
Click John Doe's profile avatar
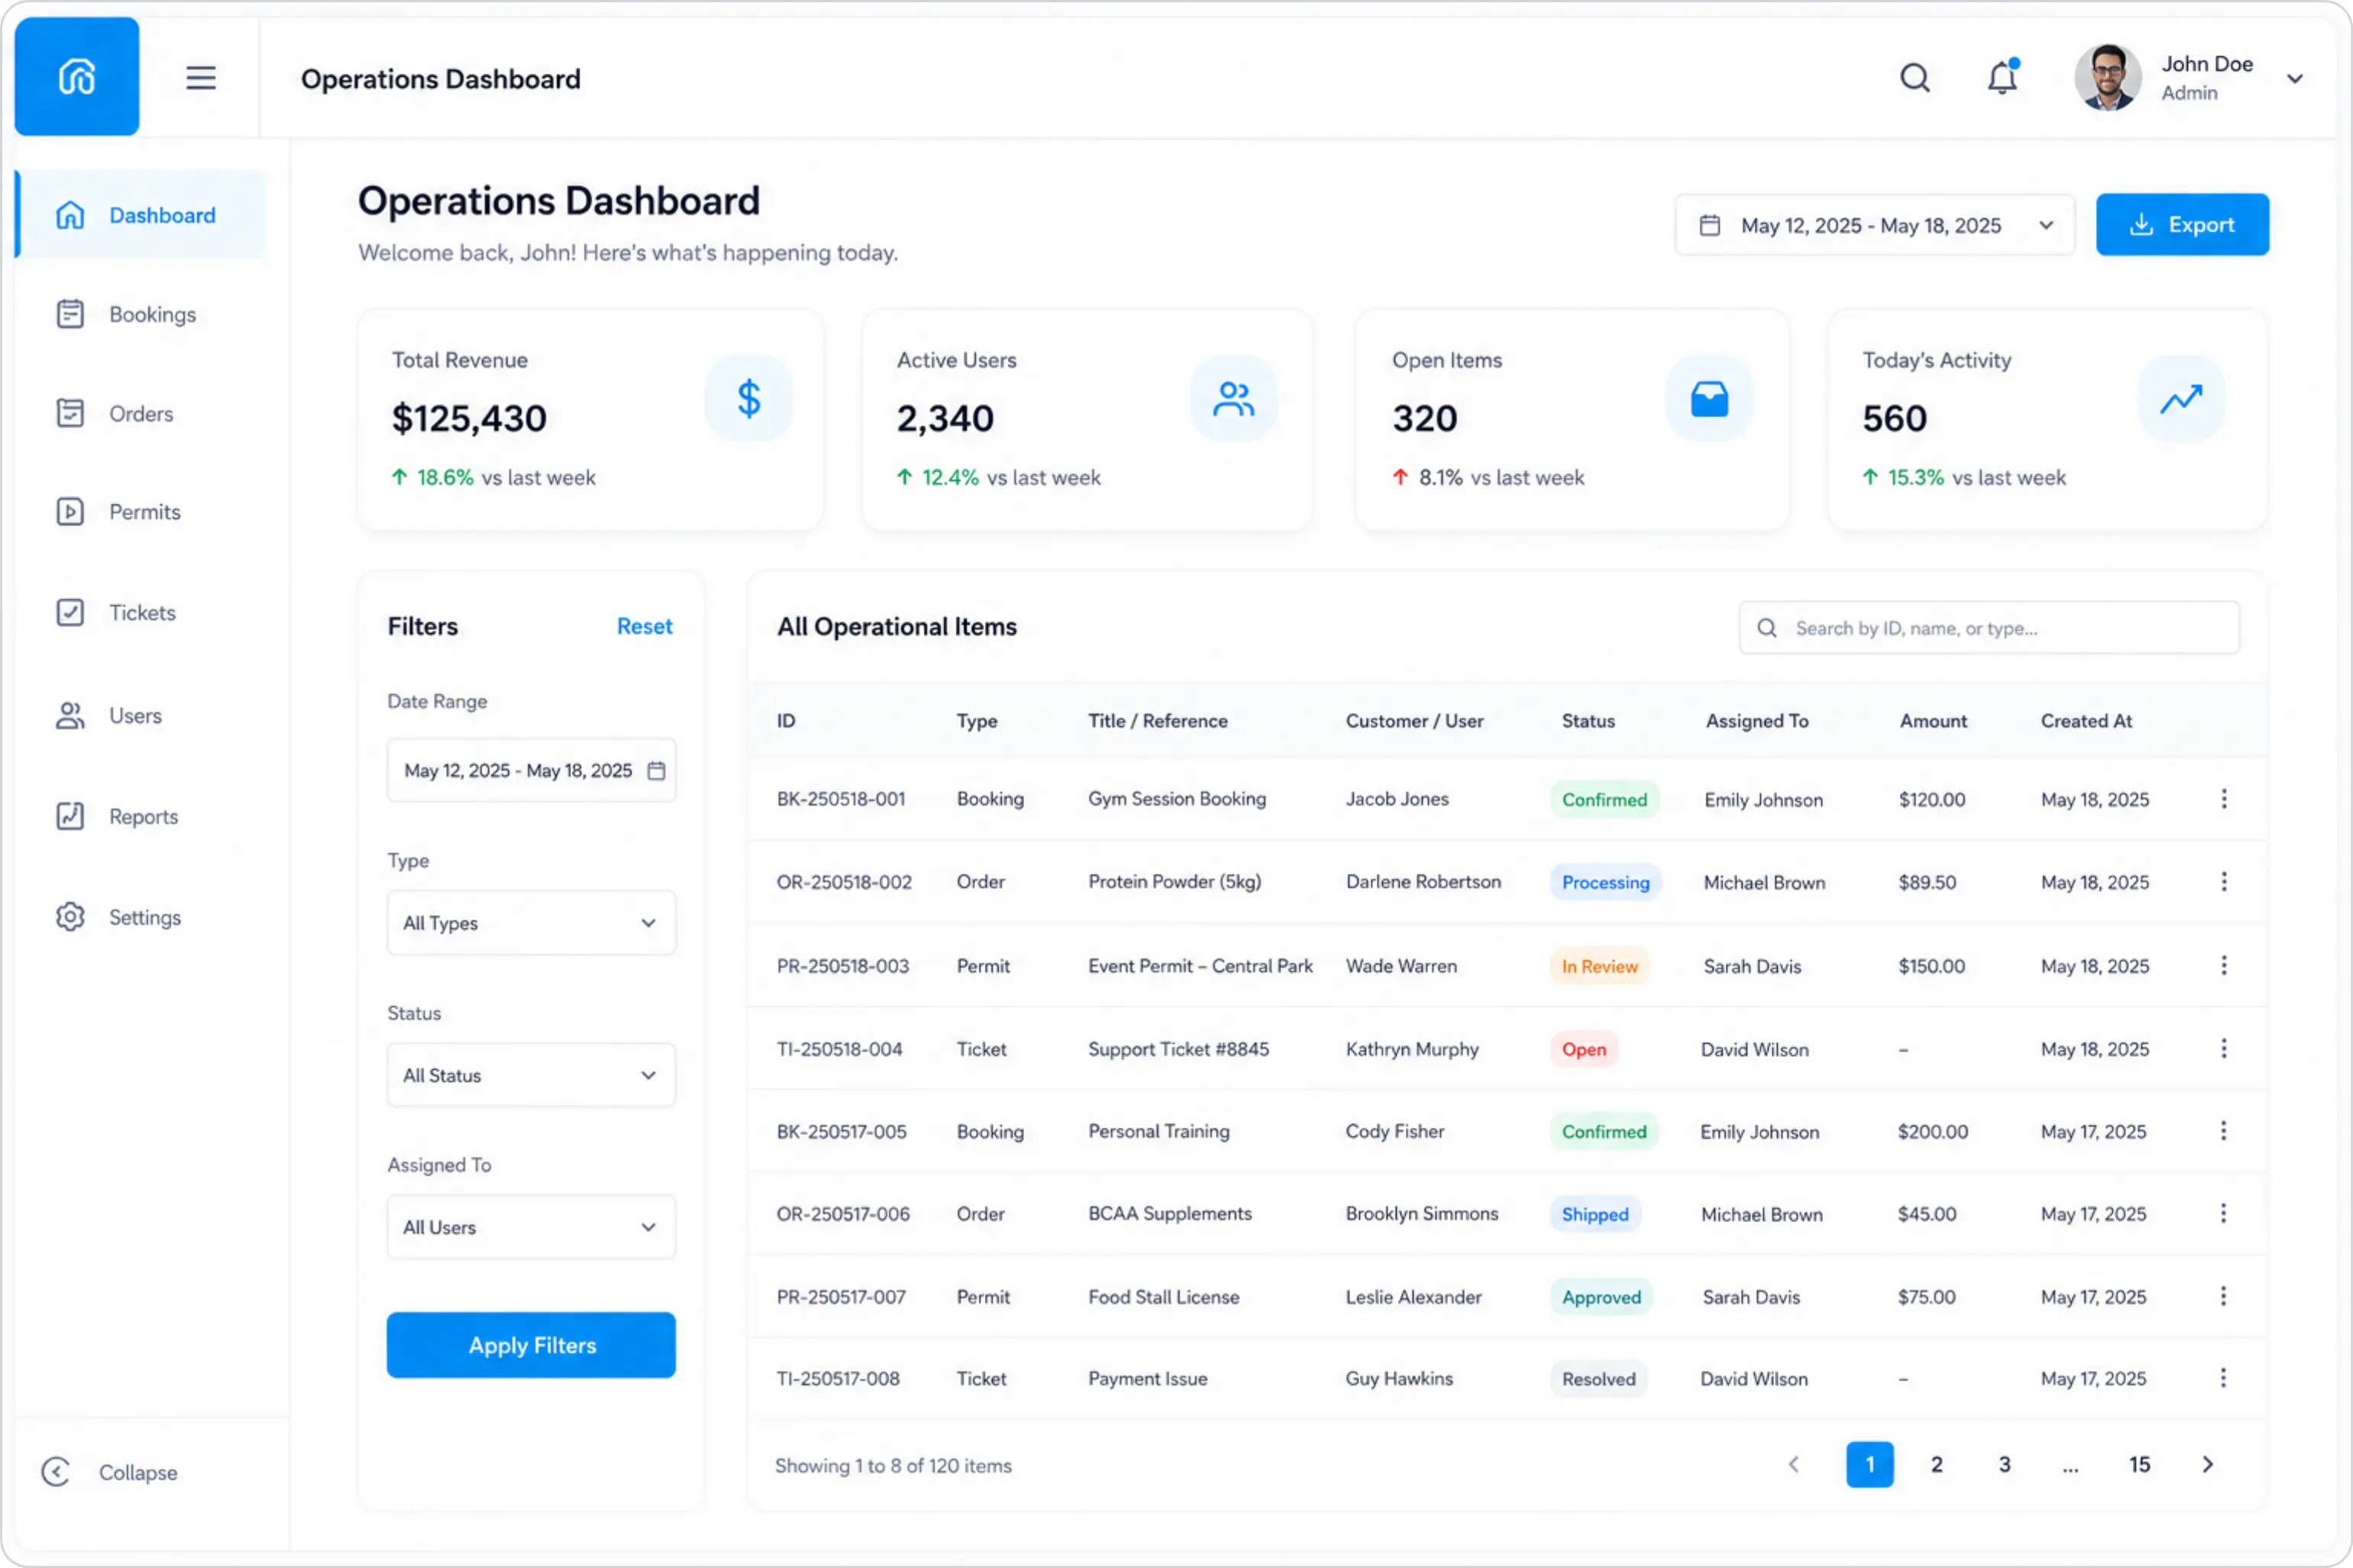click(x=2108, y=78)
